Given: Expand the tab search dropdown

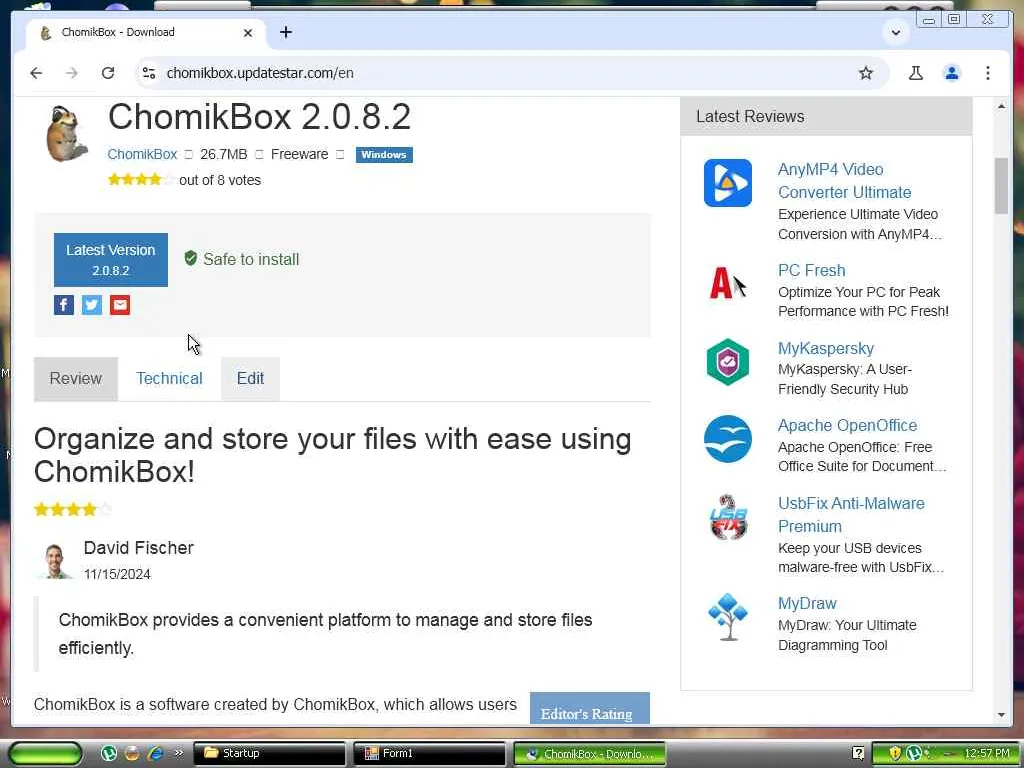Looking at the screenshot, I should tap(896, 32).
